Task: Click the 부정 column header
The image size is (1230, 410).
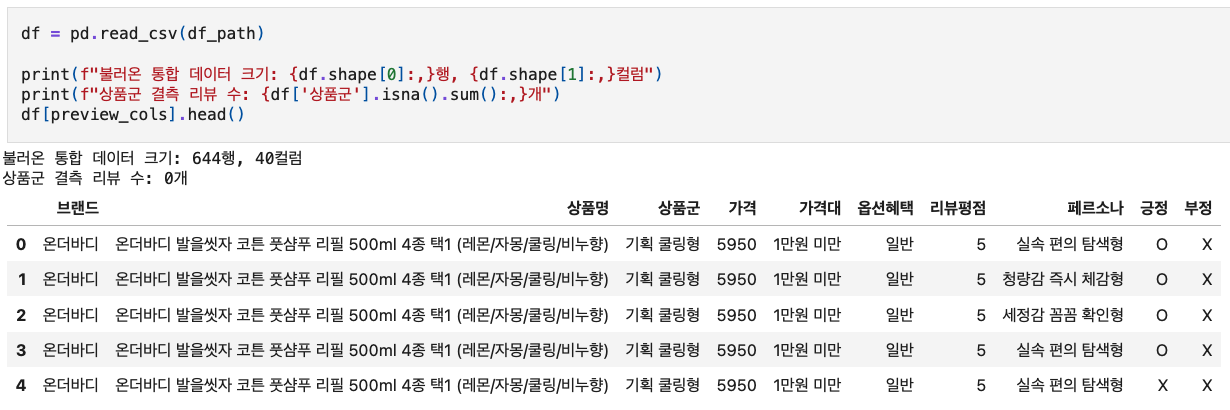Action: pyautogui.click(x=1198, y=208)
